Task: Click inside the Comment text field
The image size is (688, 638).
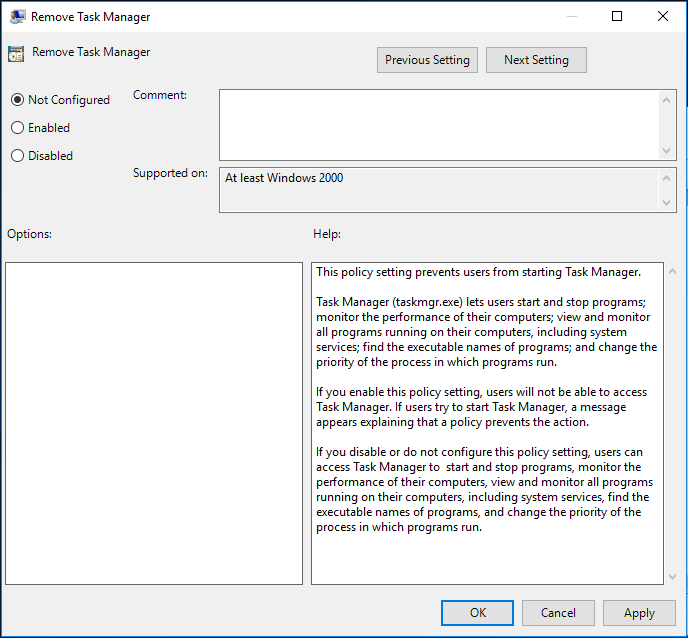Action: point(439,125)
